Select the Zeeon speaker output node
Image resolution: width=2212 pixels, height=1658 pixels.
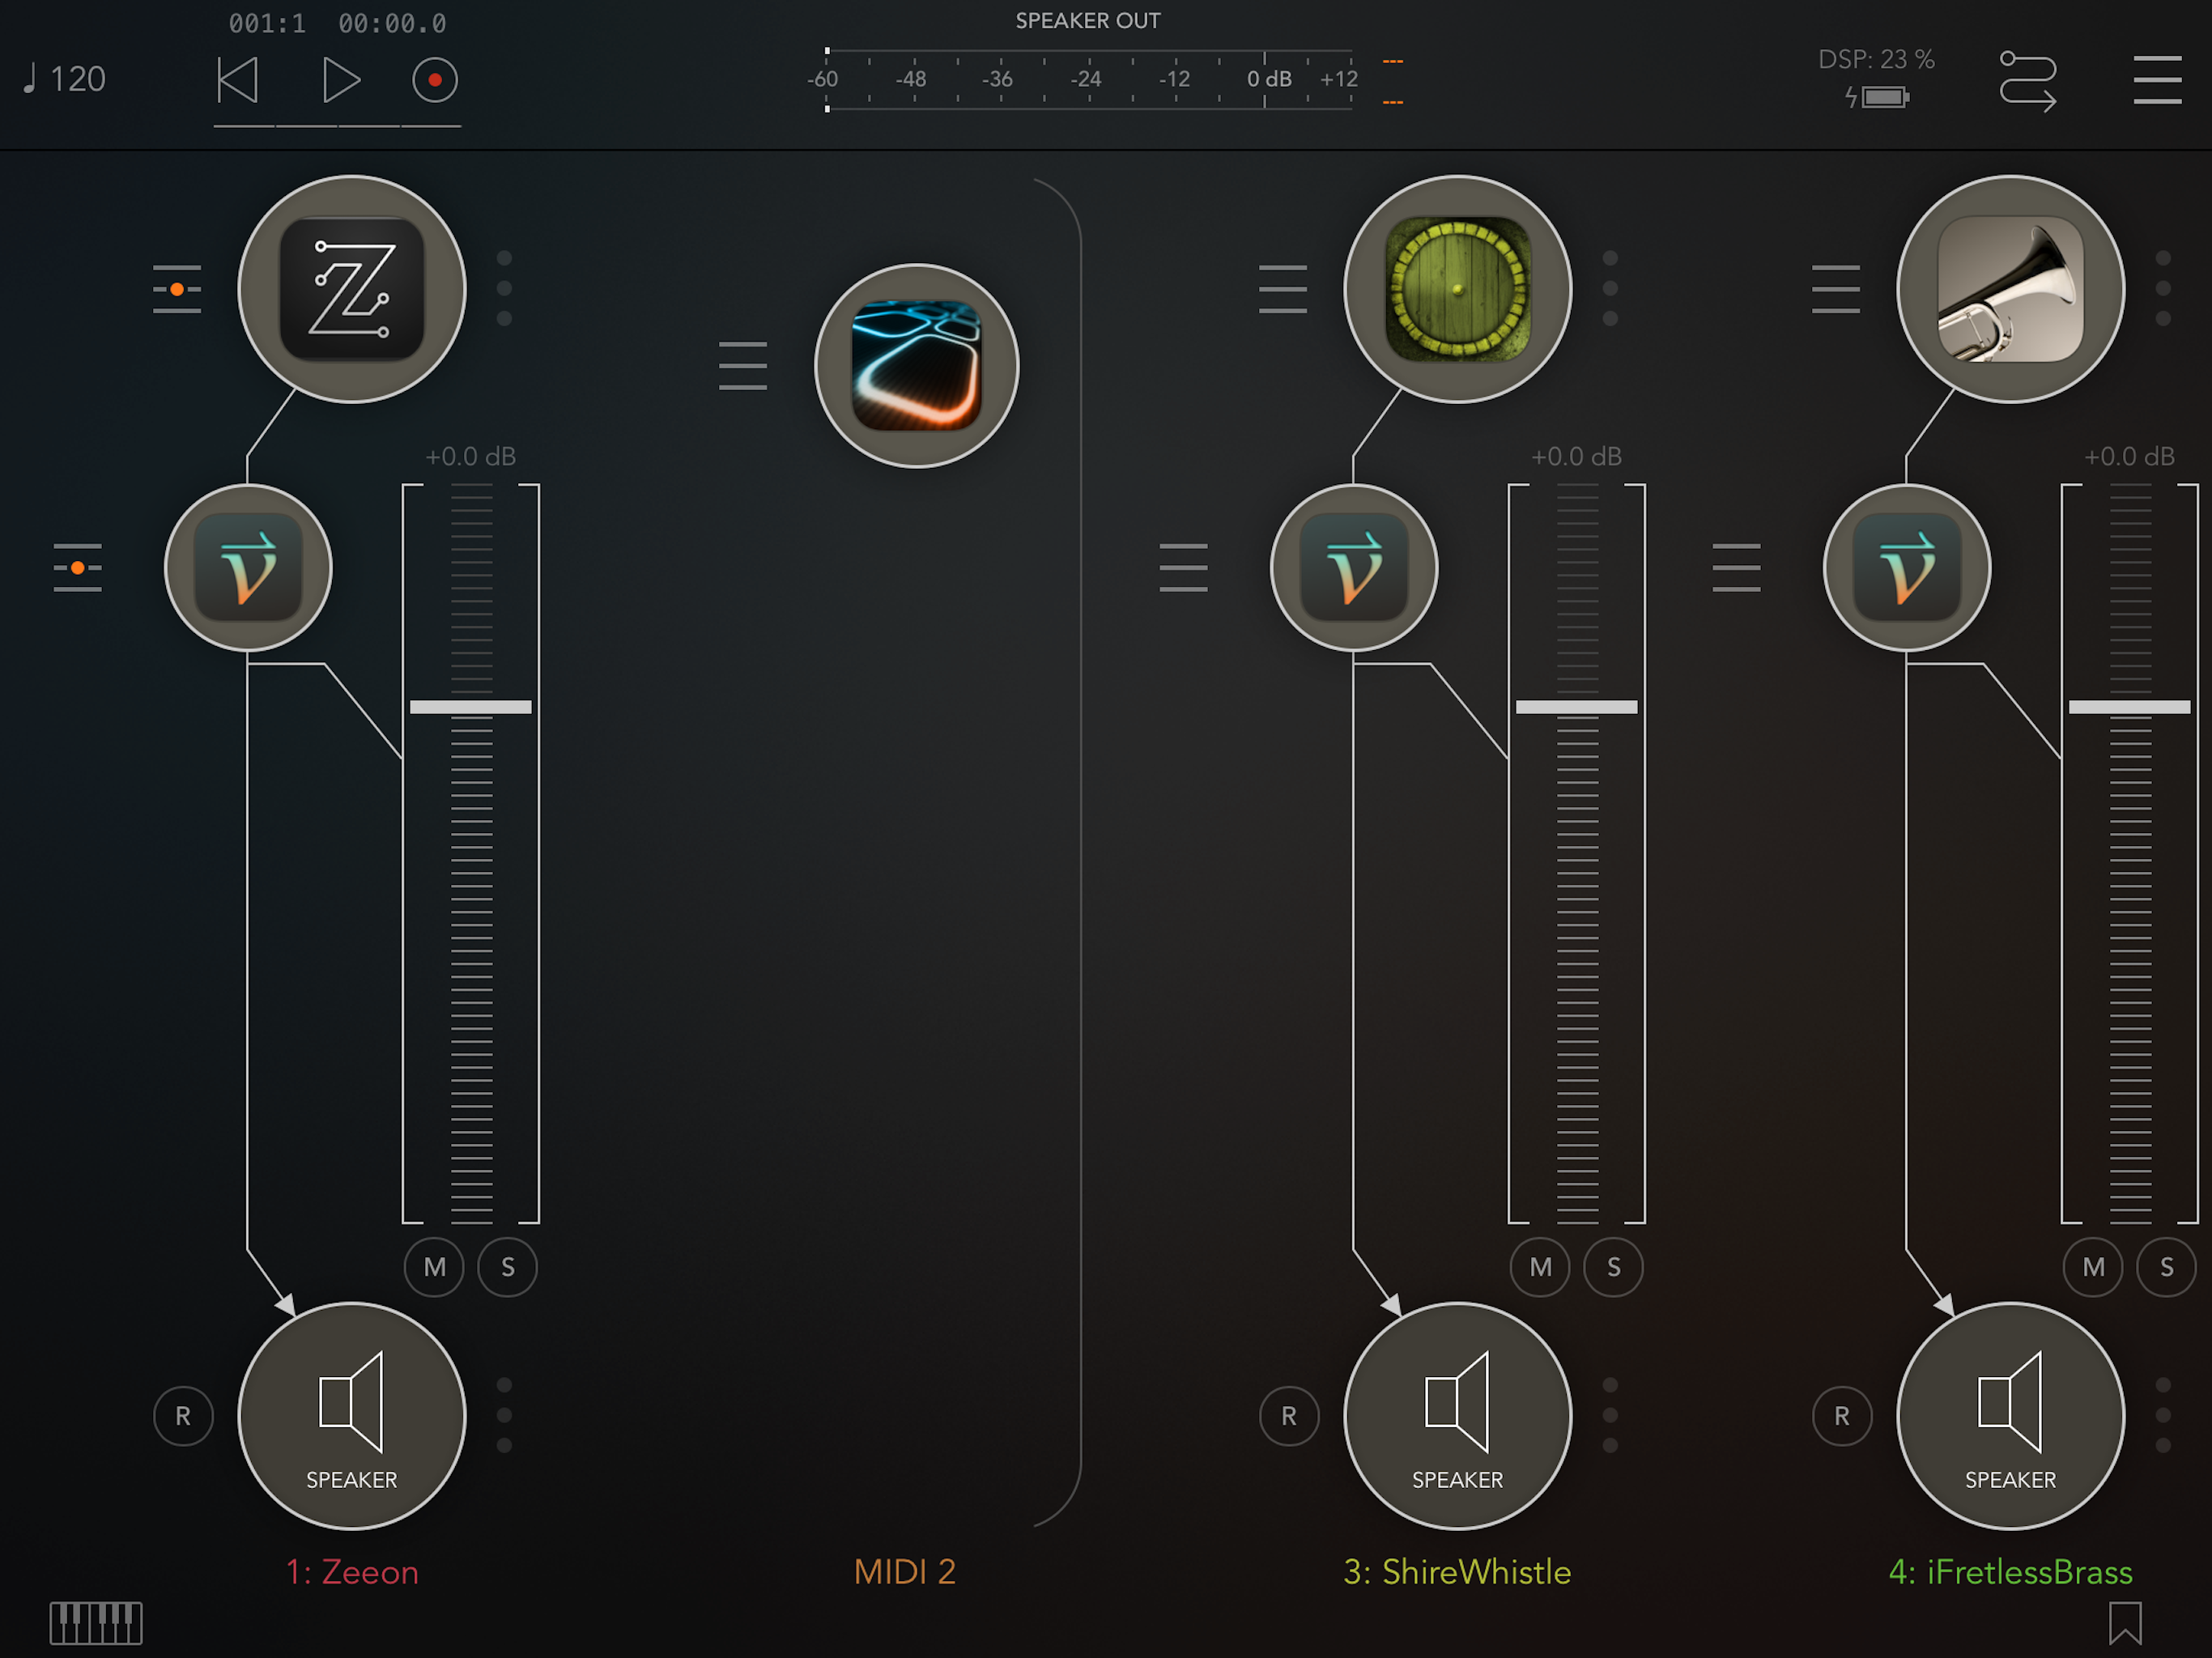(351, 1415)
